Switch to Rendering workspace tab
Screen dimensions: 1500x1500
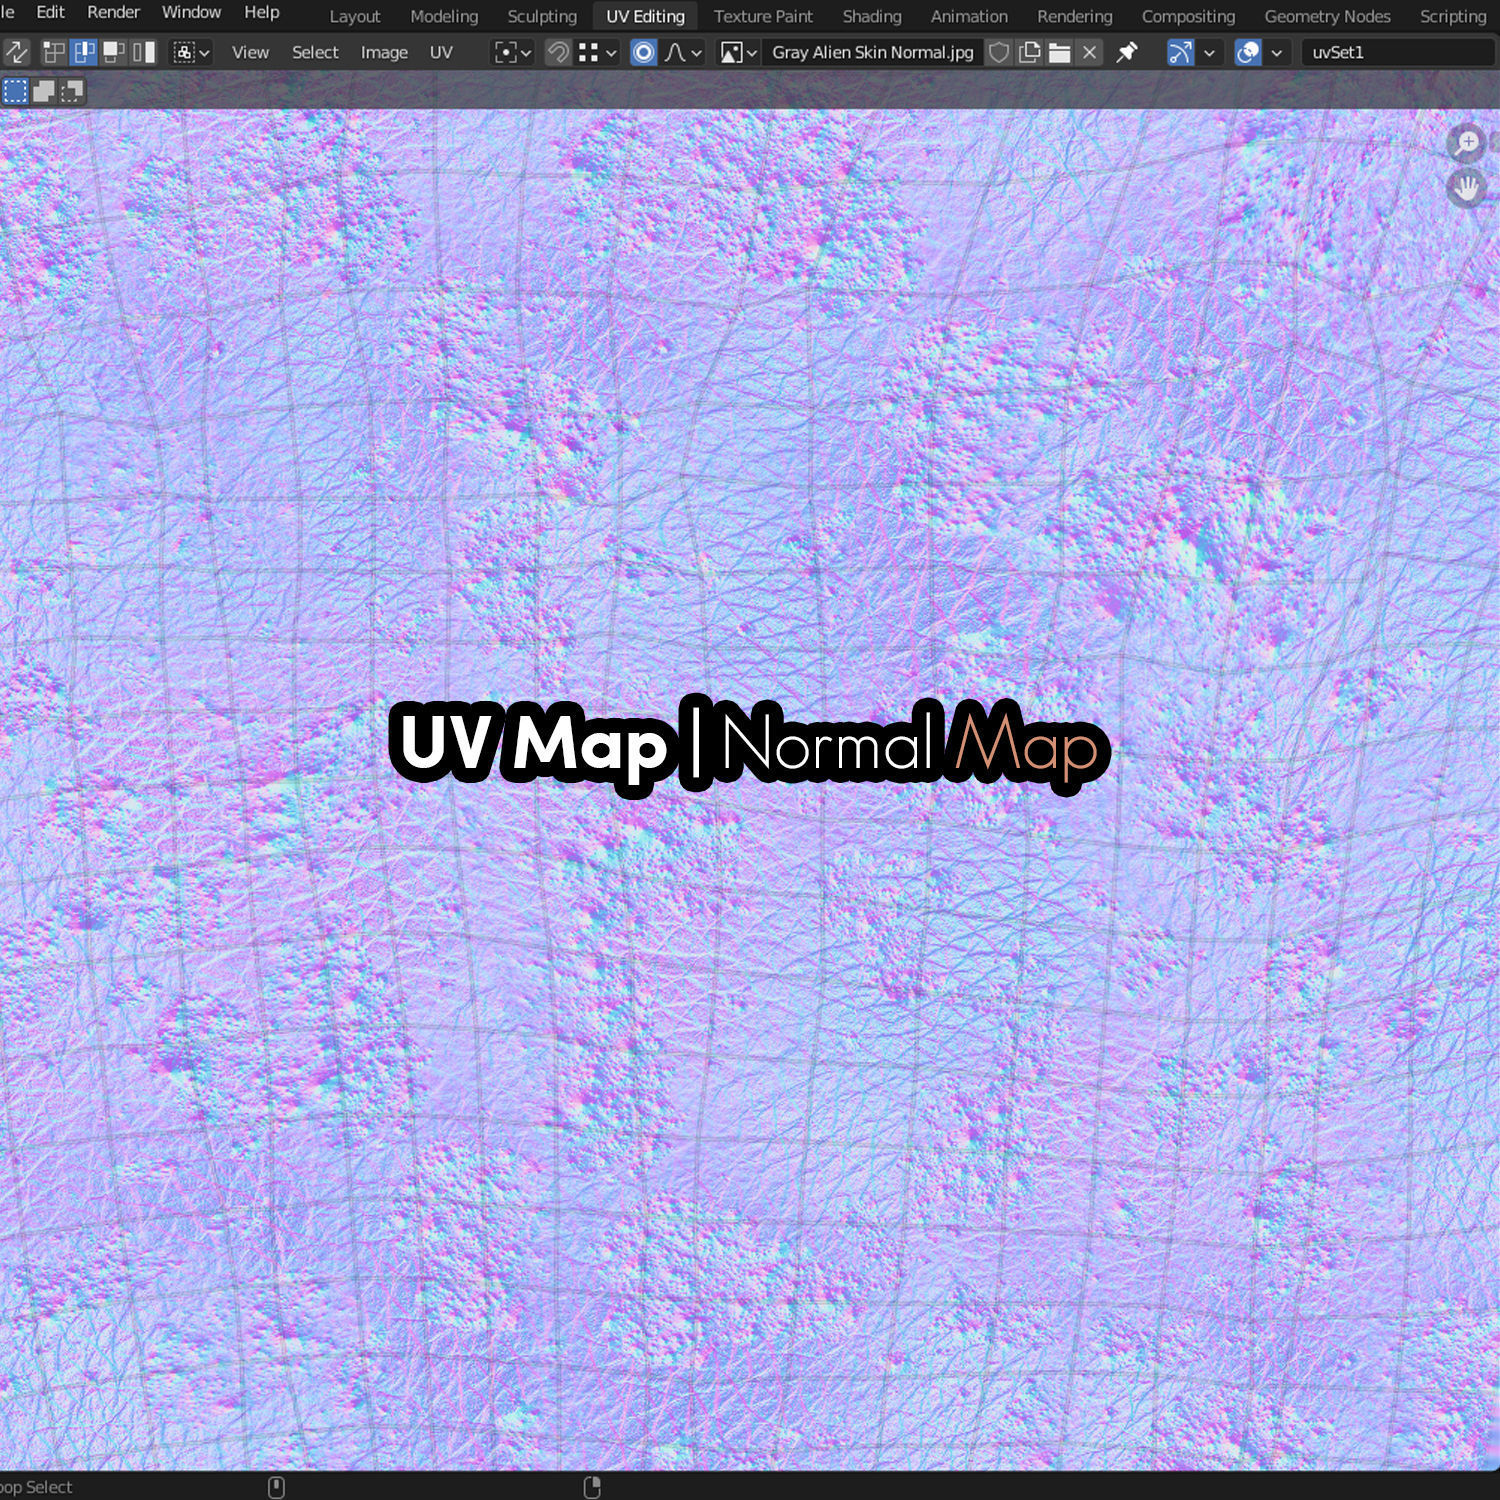[x=1075, y=16]
